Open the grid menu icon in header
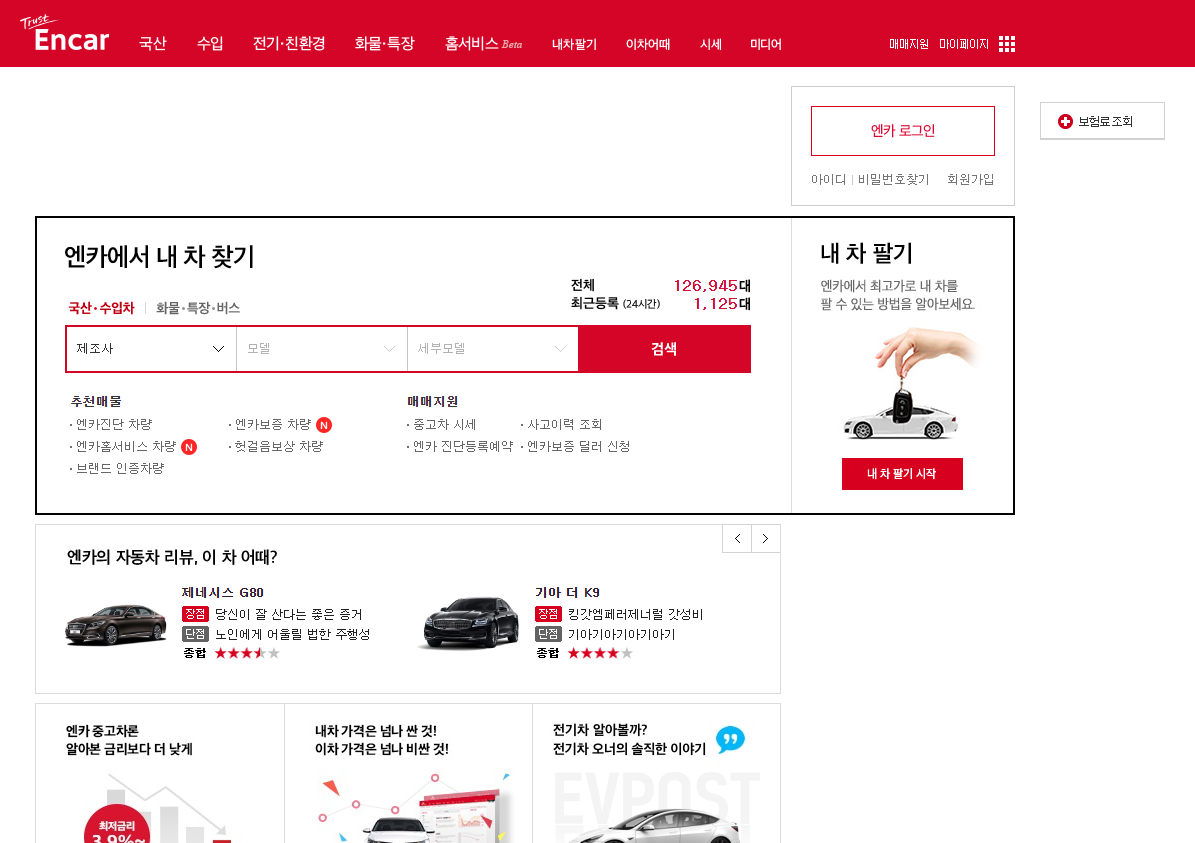This screenshot has width=1195, height=843. click(1007, 44)
